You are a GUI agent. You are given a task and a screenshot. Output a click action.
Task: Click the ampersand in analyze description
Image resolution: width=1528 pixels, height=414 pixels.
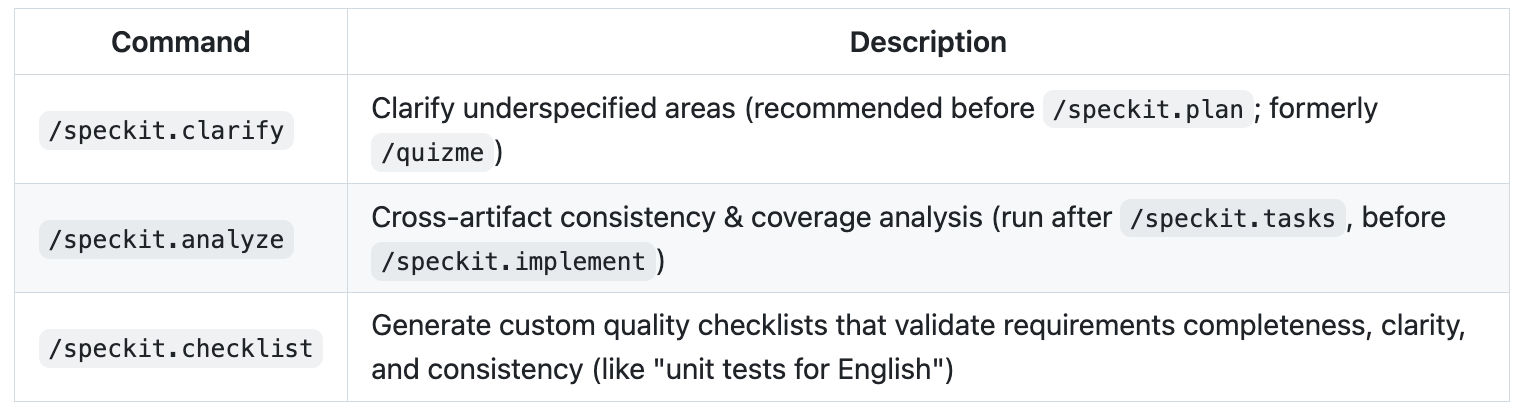tap(737, 218)
